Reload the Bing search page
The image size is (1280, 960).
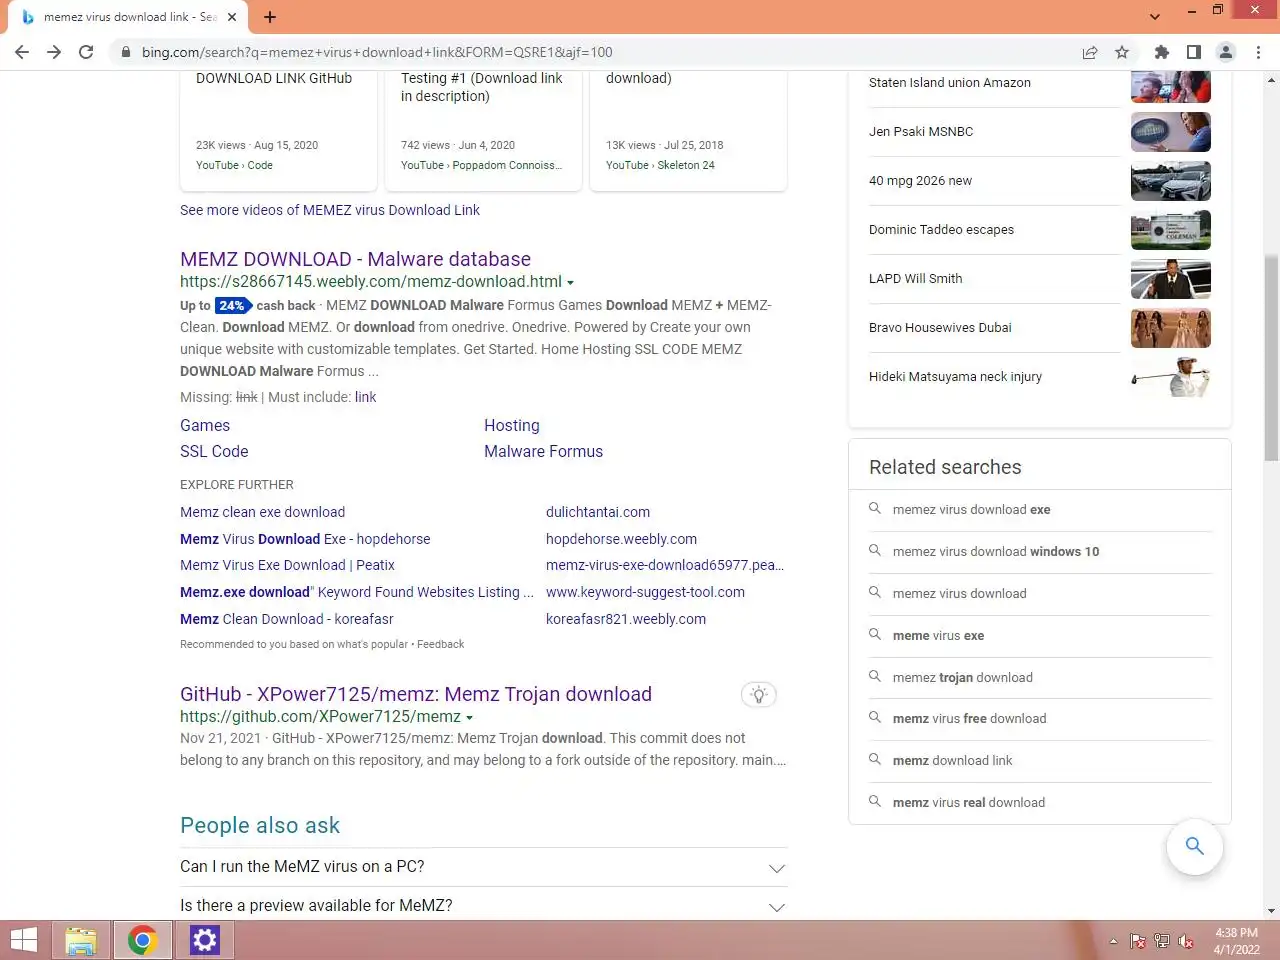[86, 52]
